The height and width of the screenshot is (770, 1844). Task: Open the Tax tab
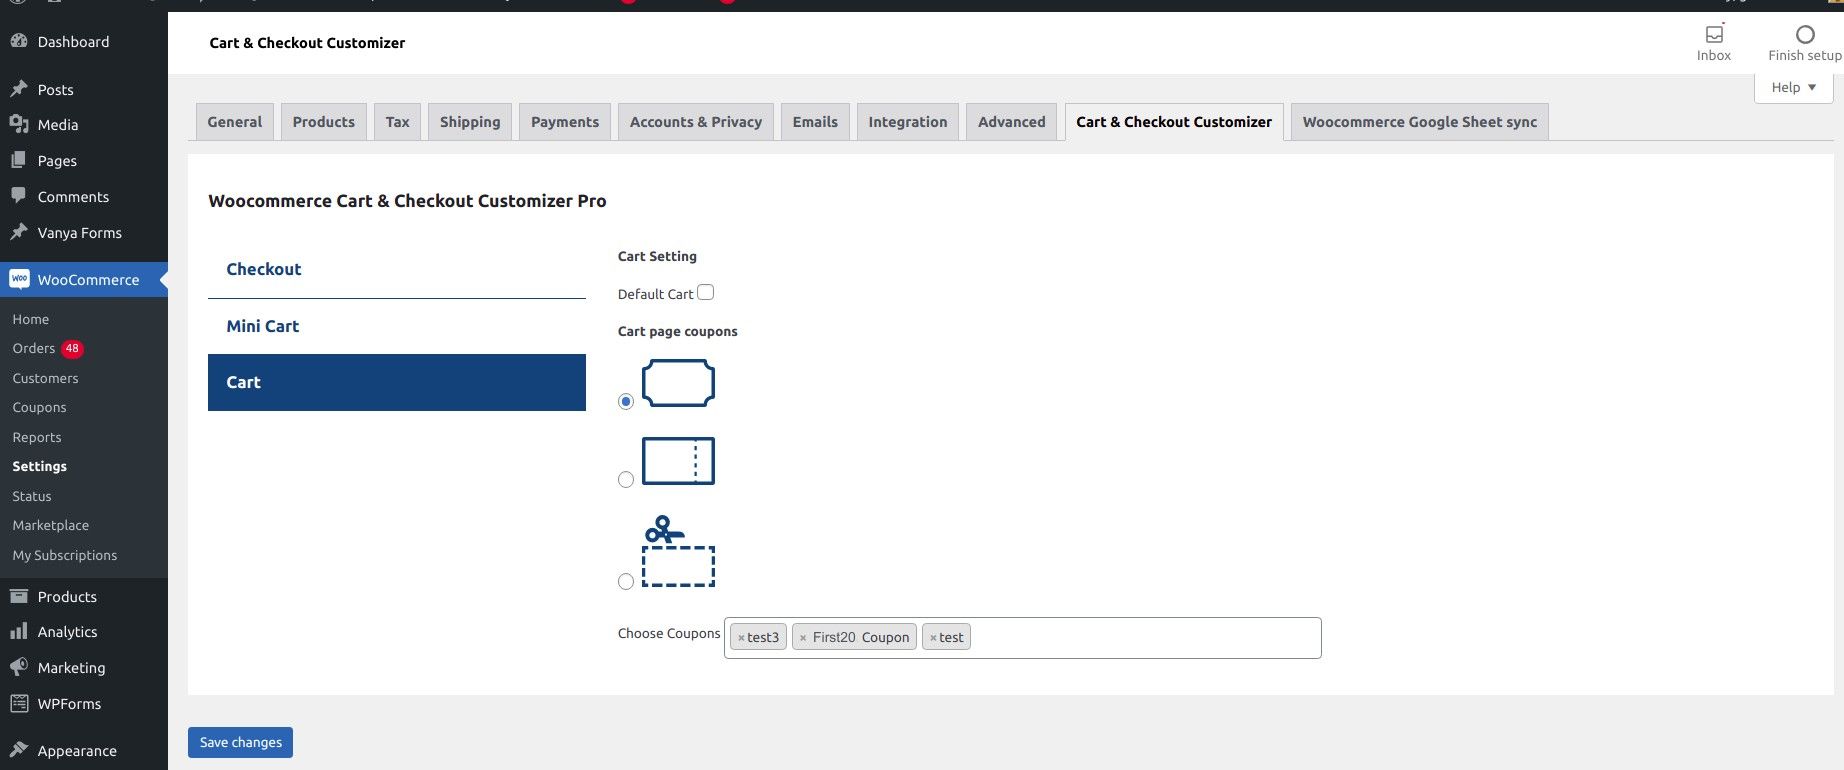pyautogui.click(x=398, y=122)
